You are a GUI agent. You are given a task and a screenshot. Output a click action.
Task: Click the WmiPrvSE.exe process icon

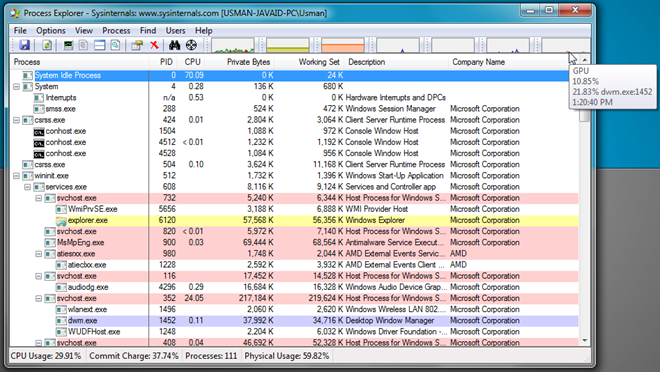pyautogui.click(x=61, y=209)
